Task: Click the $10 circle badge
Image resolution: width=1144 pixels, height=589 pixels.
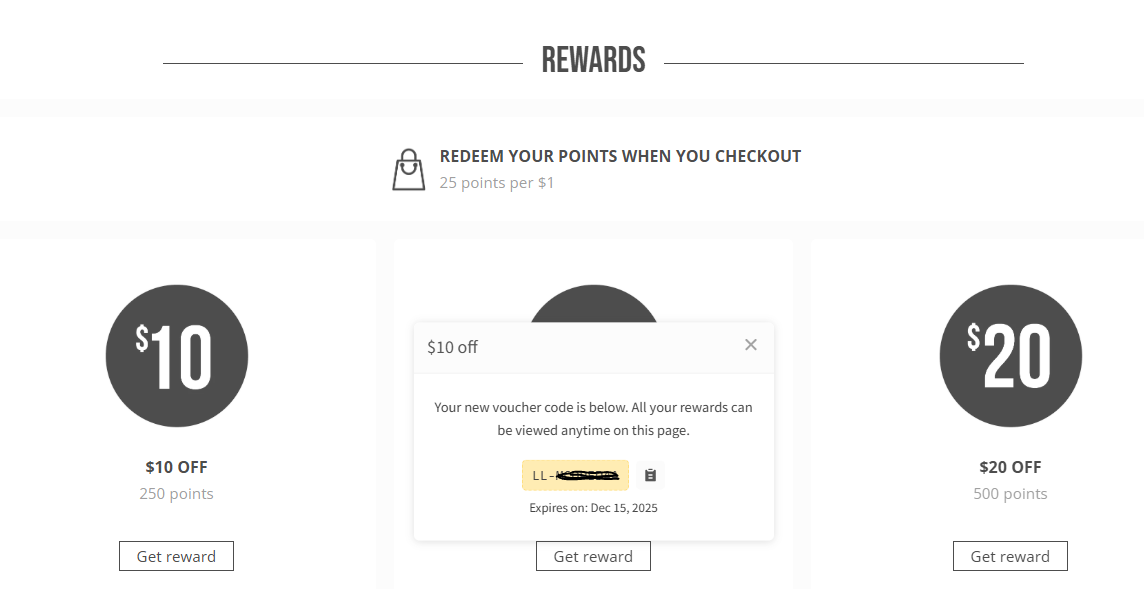Action: point(177,356)
